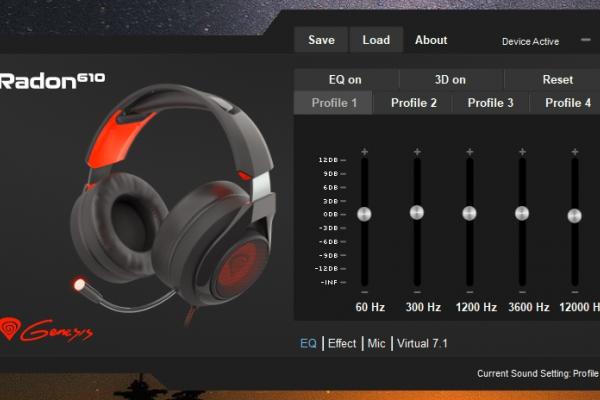
Task: Click the Radon 610 title logo
Action: point(52,80)
